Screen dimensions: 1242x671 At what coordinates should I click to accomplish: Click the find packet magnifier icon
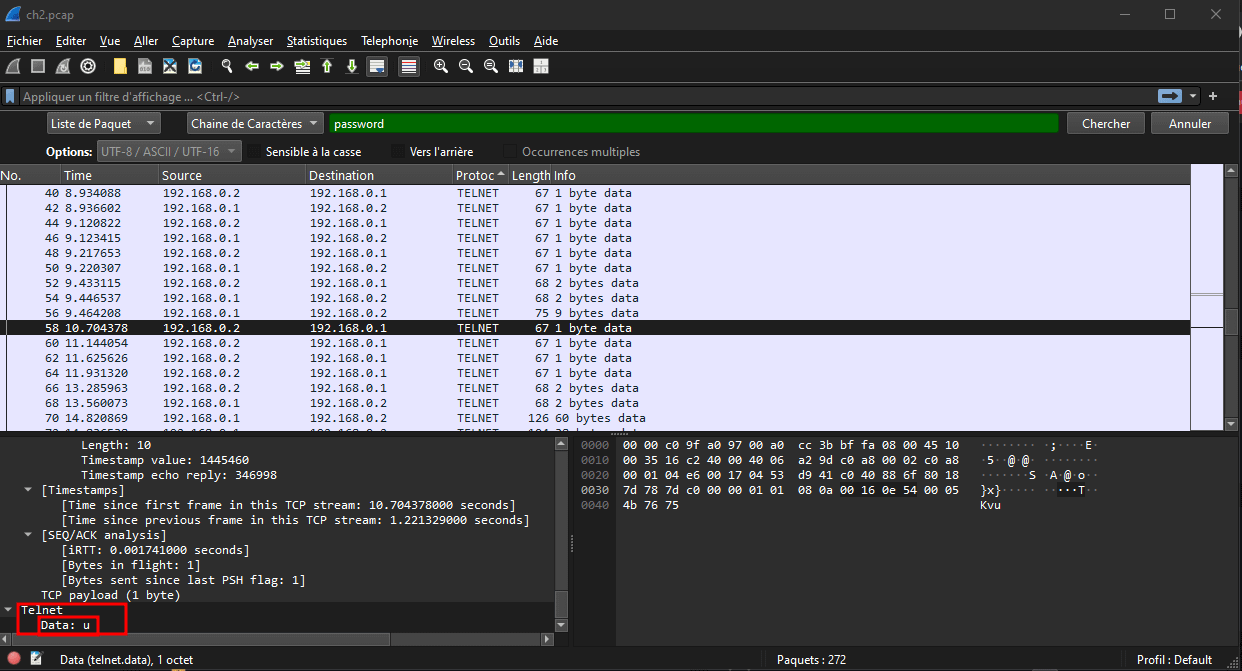227,67
